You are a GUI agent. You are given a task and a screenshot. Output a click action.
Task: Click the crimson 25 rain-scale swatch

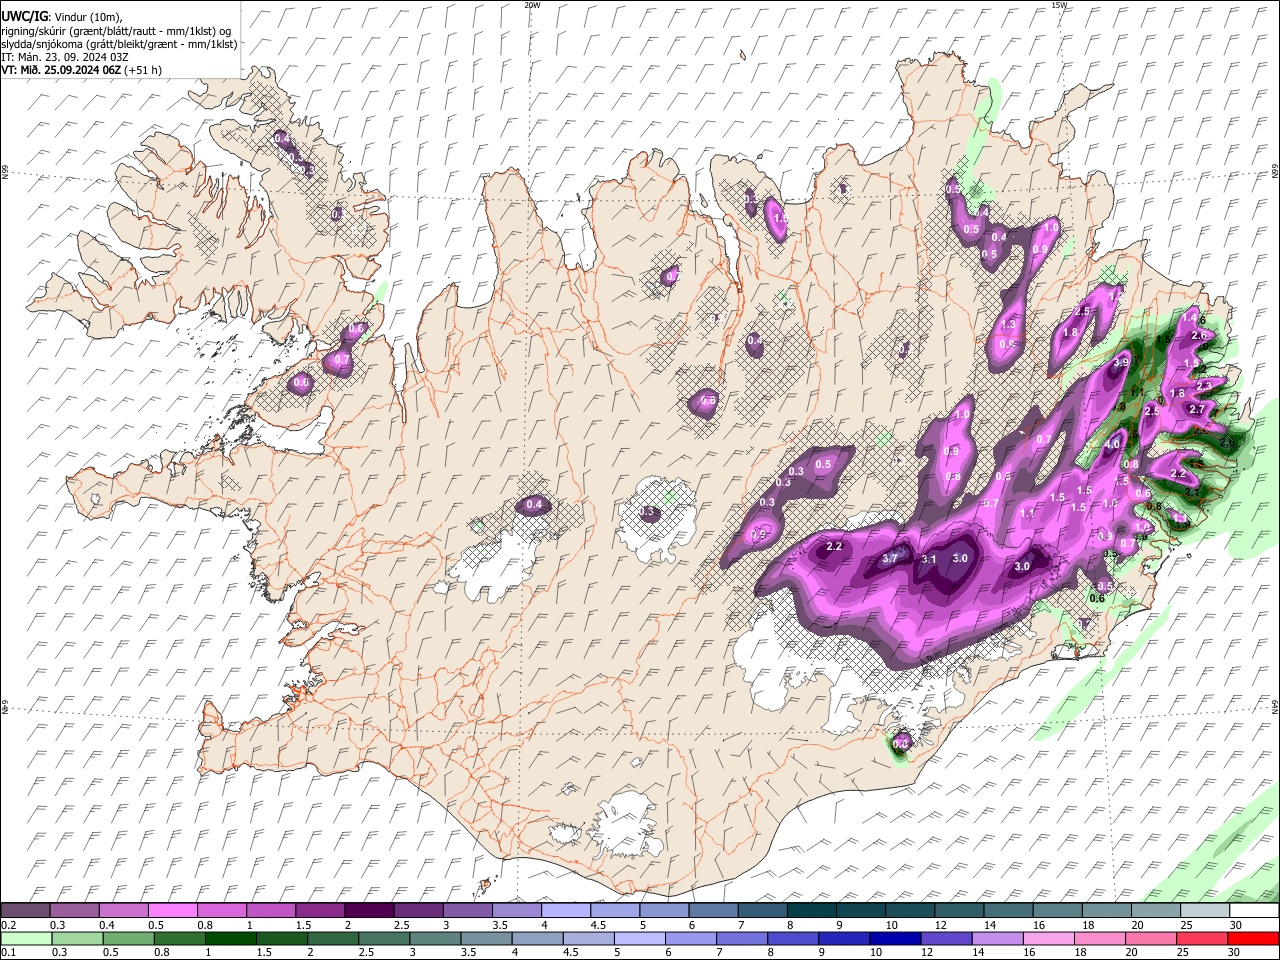click(1201, 938)
